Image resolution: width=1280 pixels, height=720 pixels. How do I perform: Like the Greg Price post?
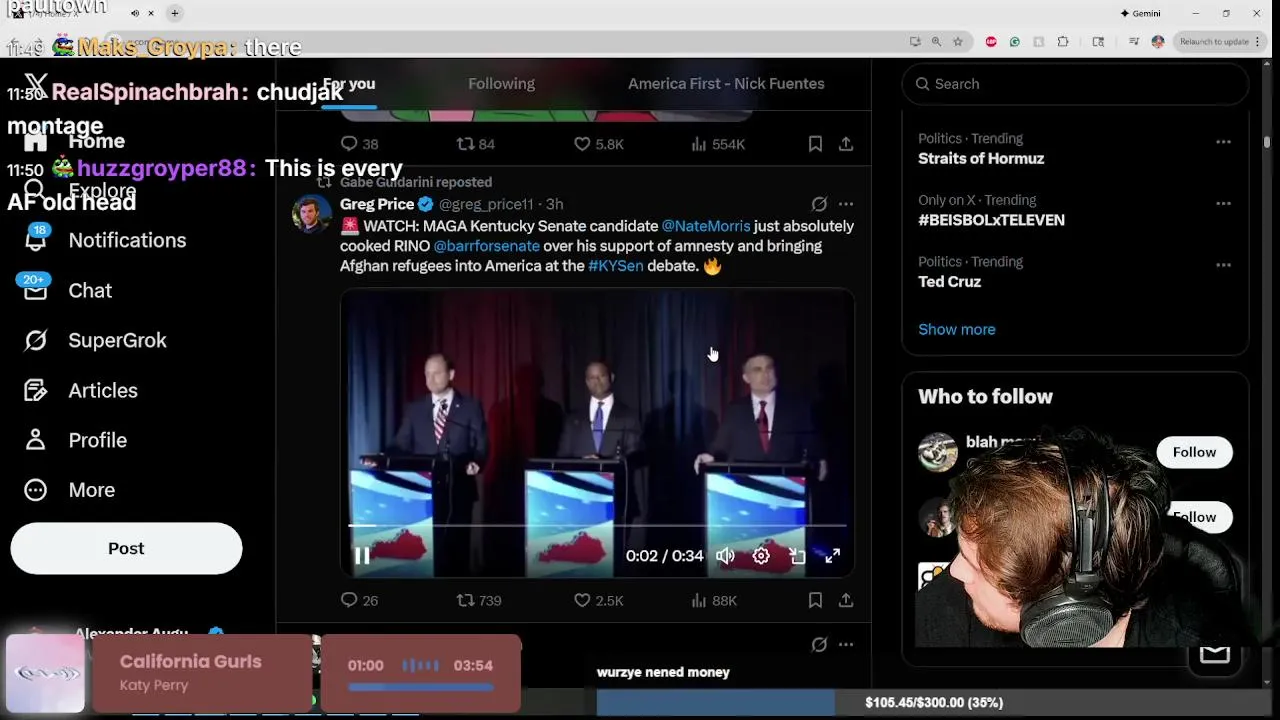click(598, 600)
